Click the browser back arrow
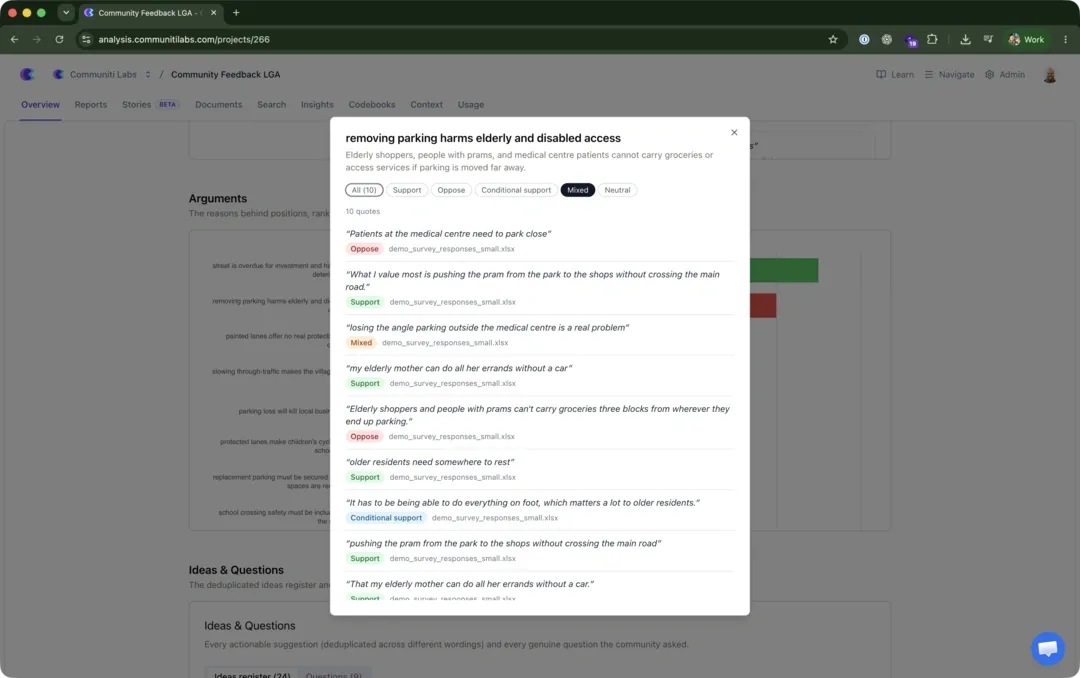The width and height of the screenshot is (1080, 678). tap(14, 39)
